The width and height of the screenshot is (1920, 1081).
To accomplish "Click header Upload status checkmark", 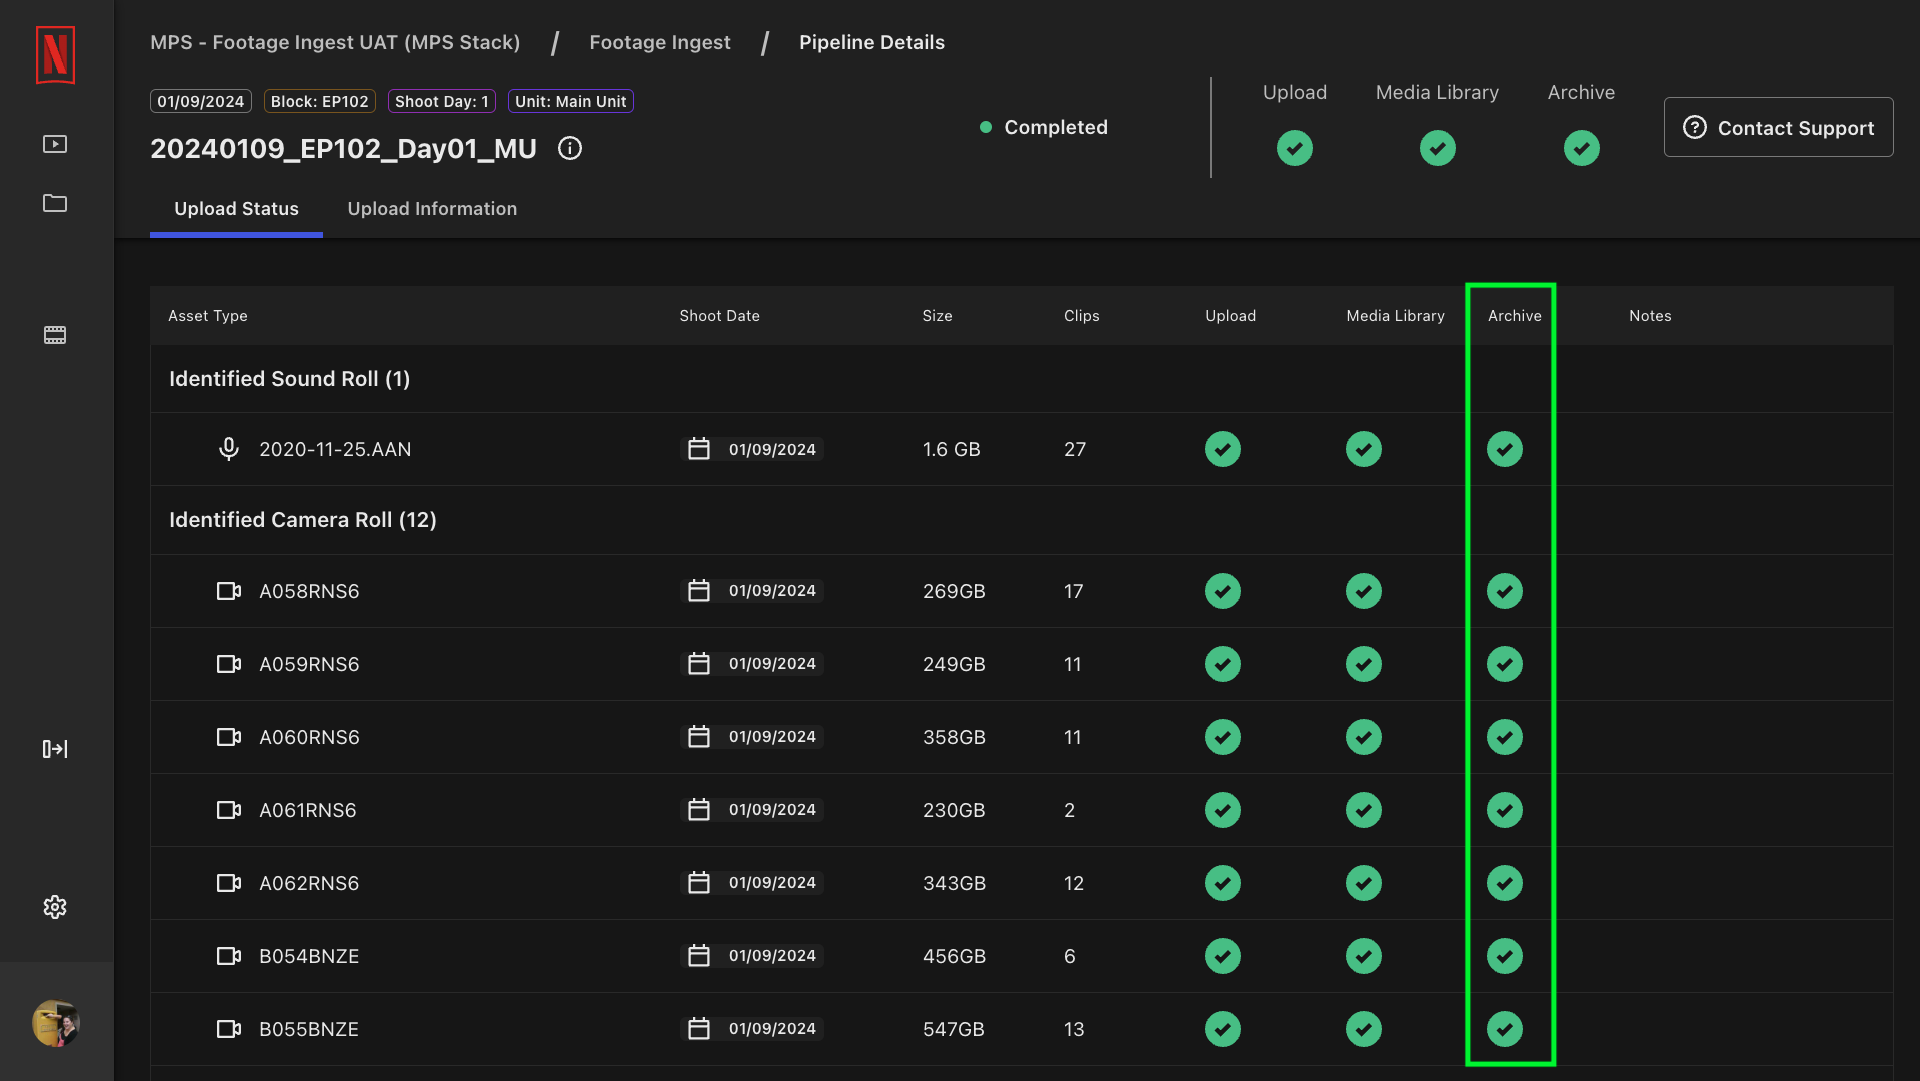I will pos(1295,148).
